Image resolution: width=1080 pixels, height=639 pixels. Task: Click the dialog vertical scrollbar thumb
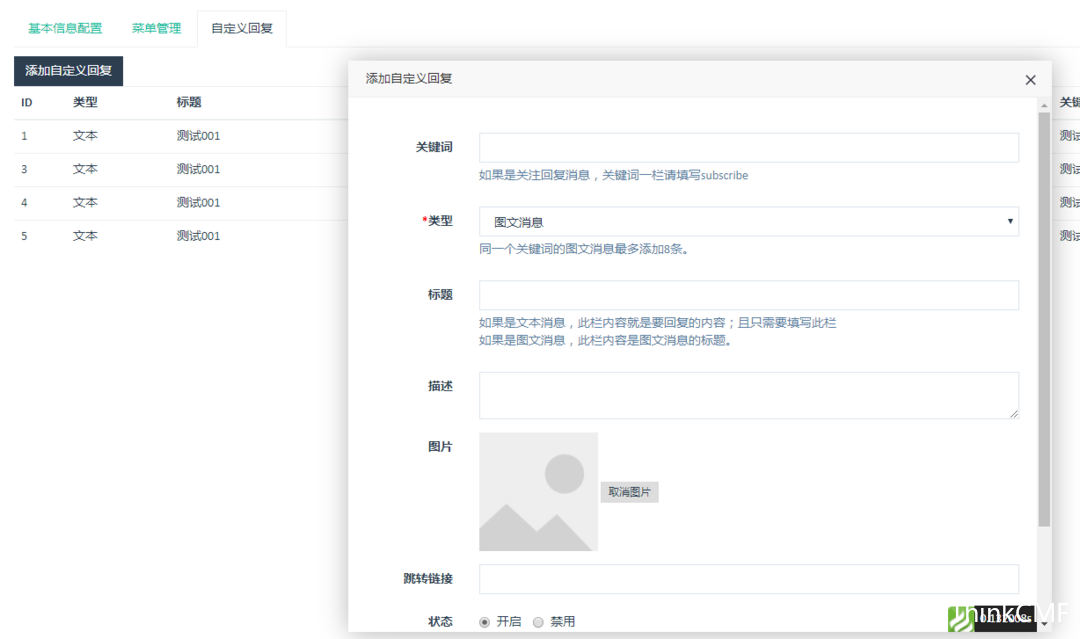pos(1044,320)
